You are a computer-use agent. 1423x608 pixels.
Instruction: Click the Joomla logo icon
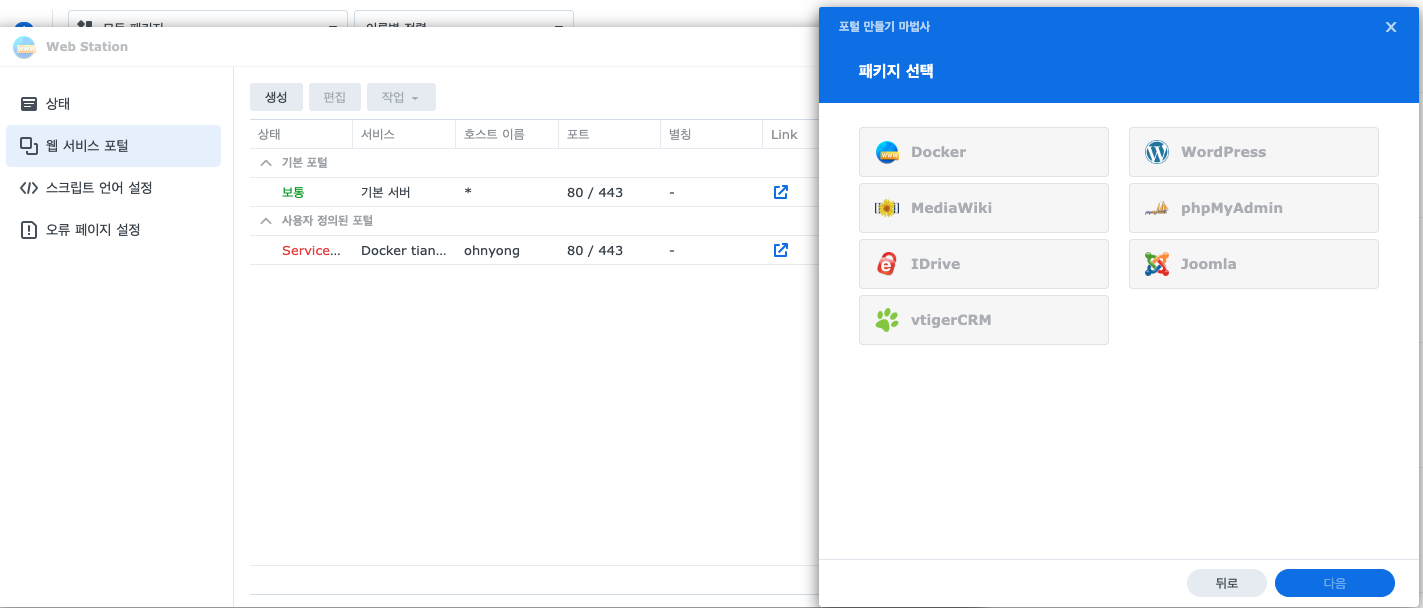coord(1157,264)
